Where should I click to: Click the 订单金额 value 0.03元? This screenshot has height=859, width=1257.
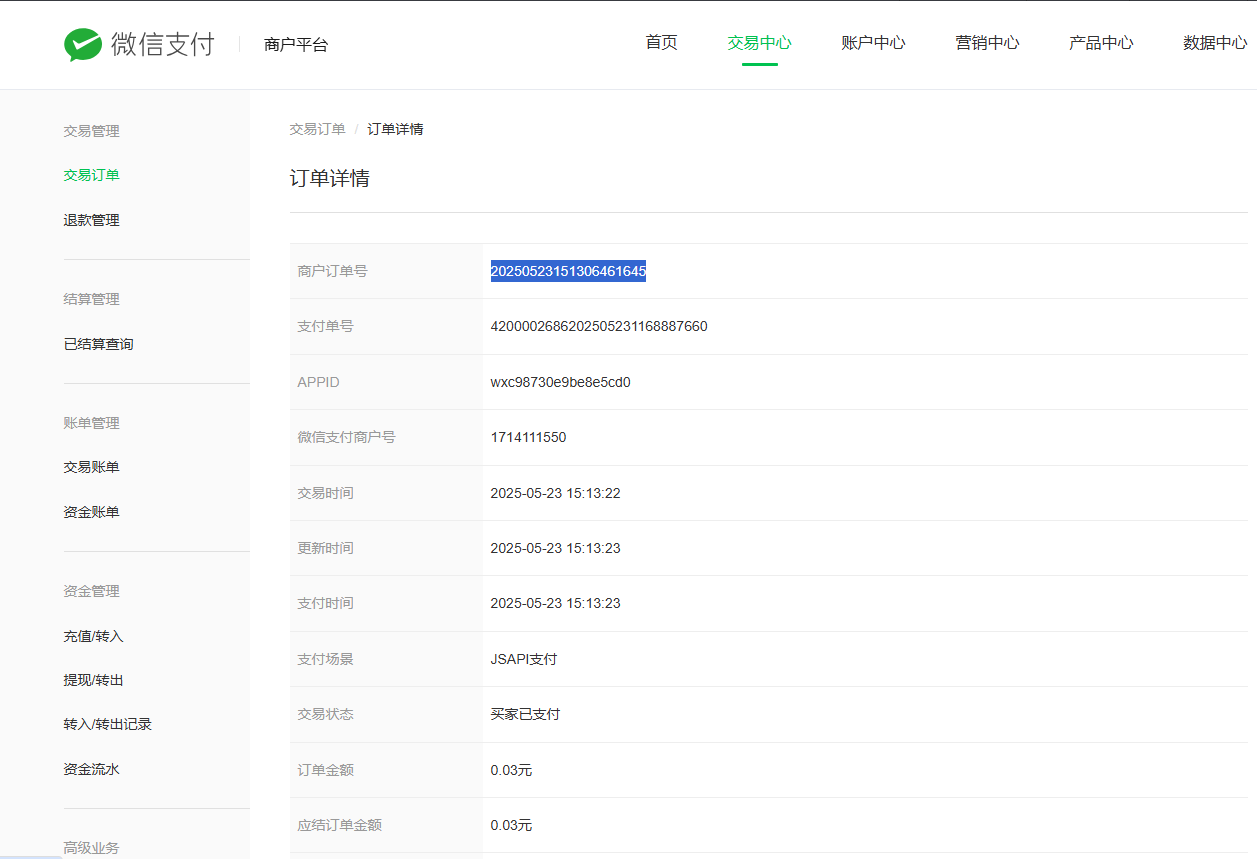click(511, 770)
